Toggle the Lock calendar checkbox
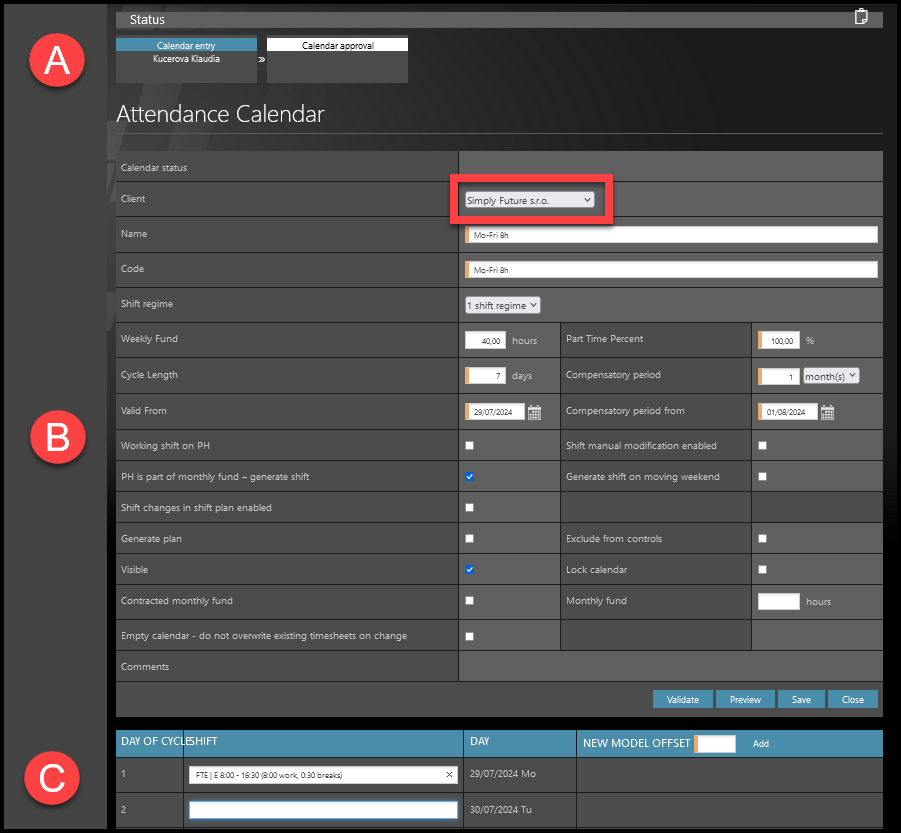Viewport: 901px width, 833px height. point(762,569)
